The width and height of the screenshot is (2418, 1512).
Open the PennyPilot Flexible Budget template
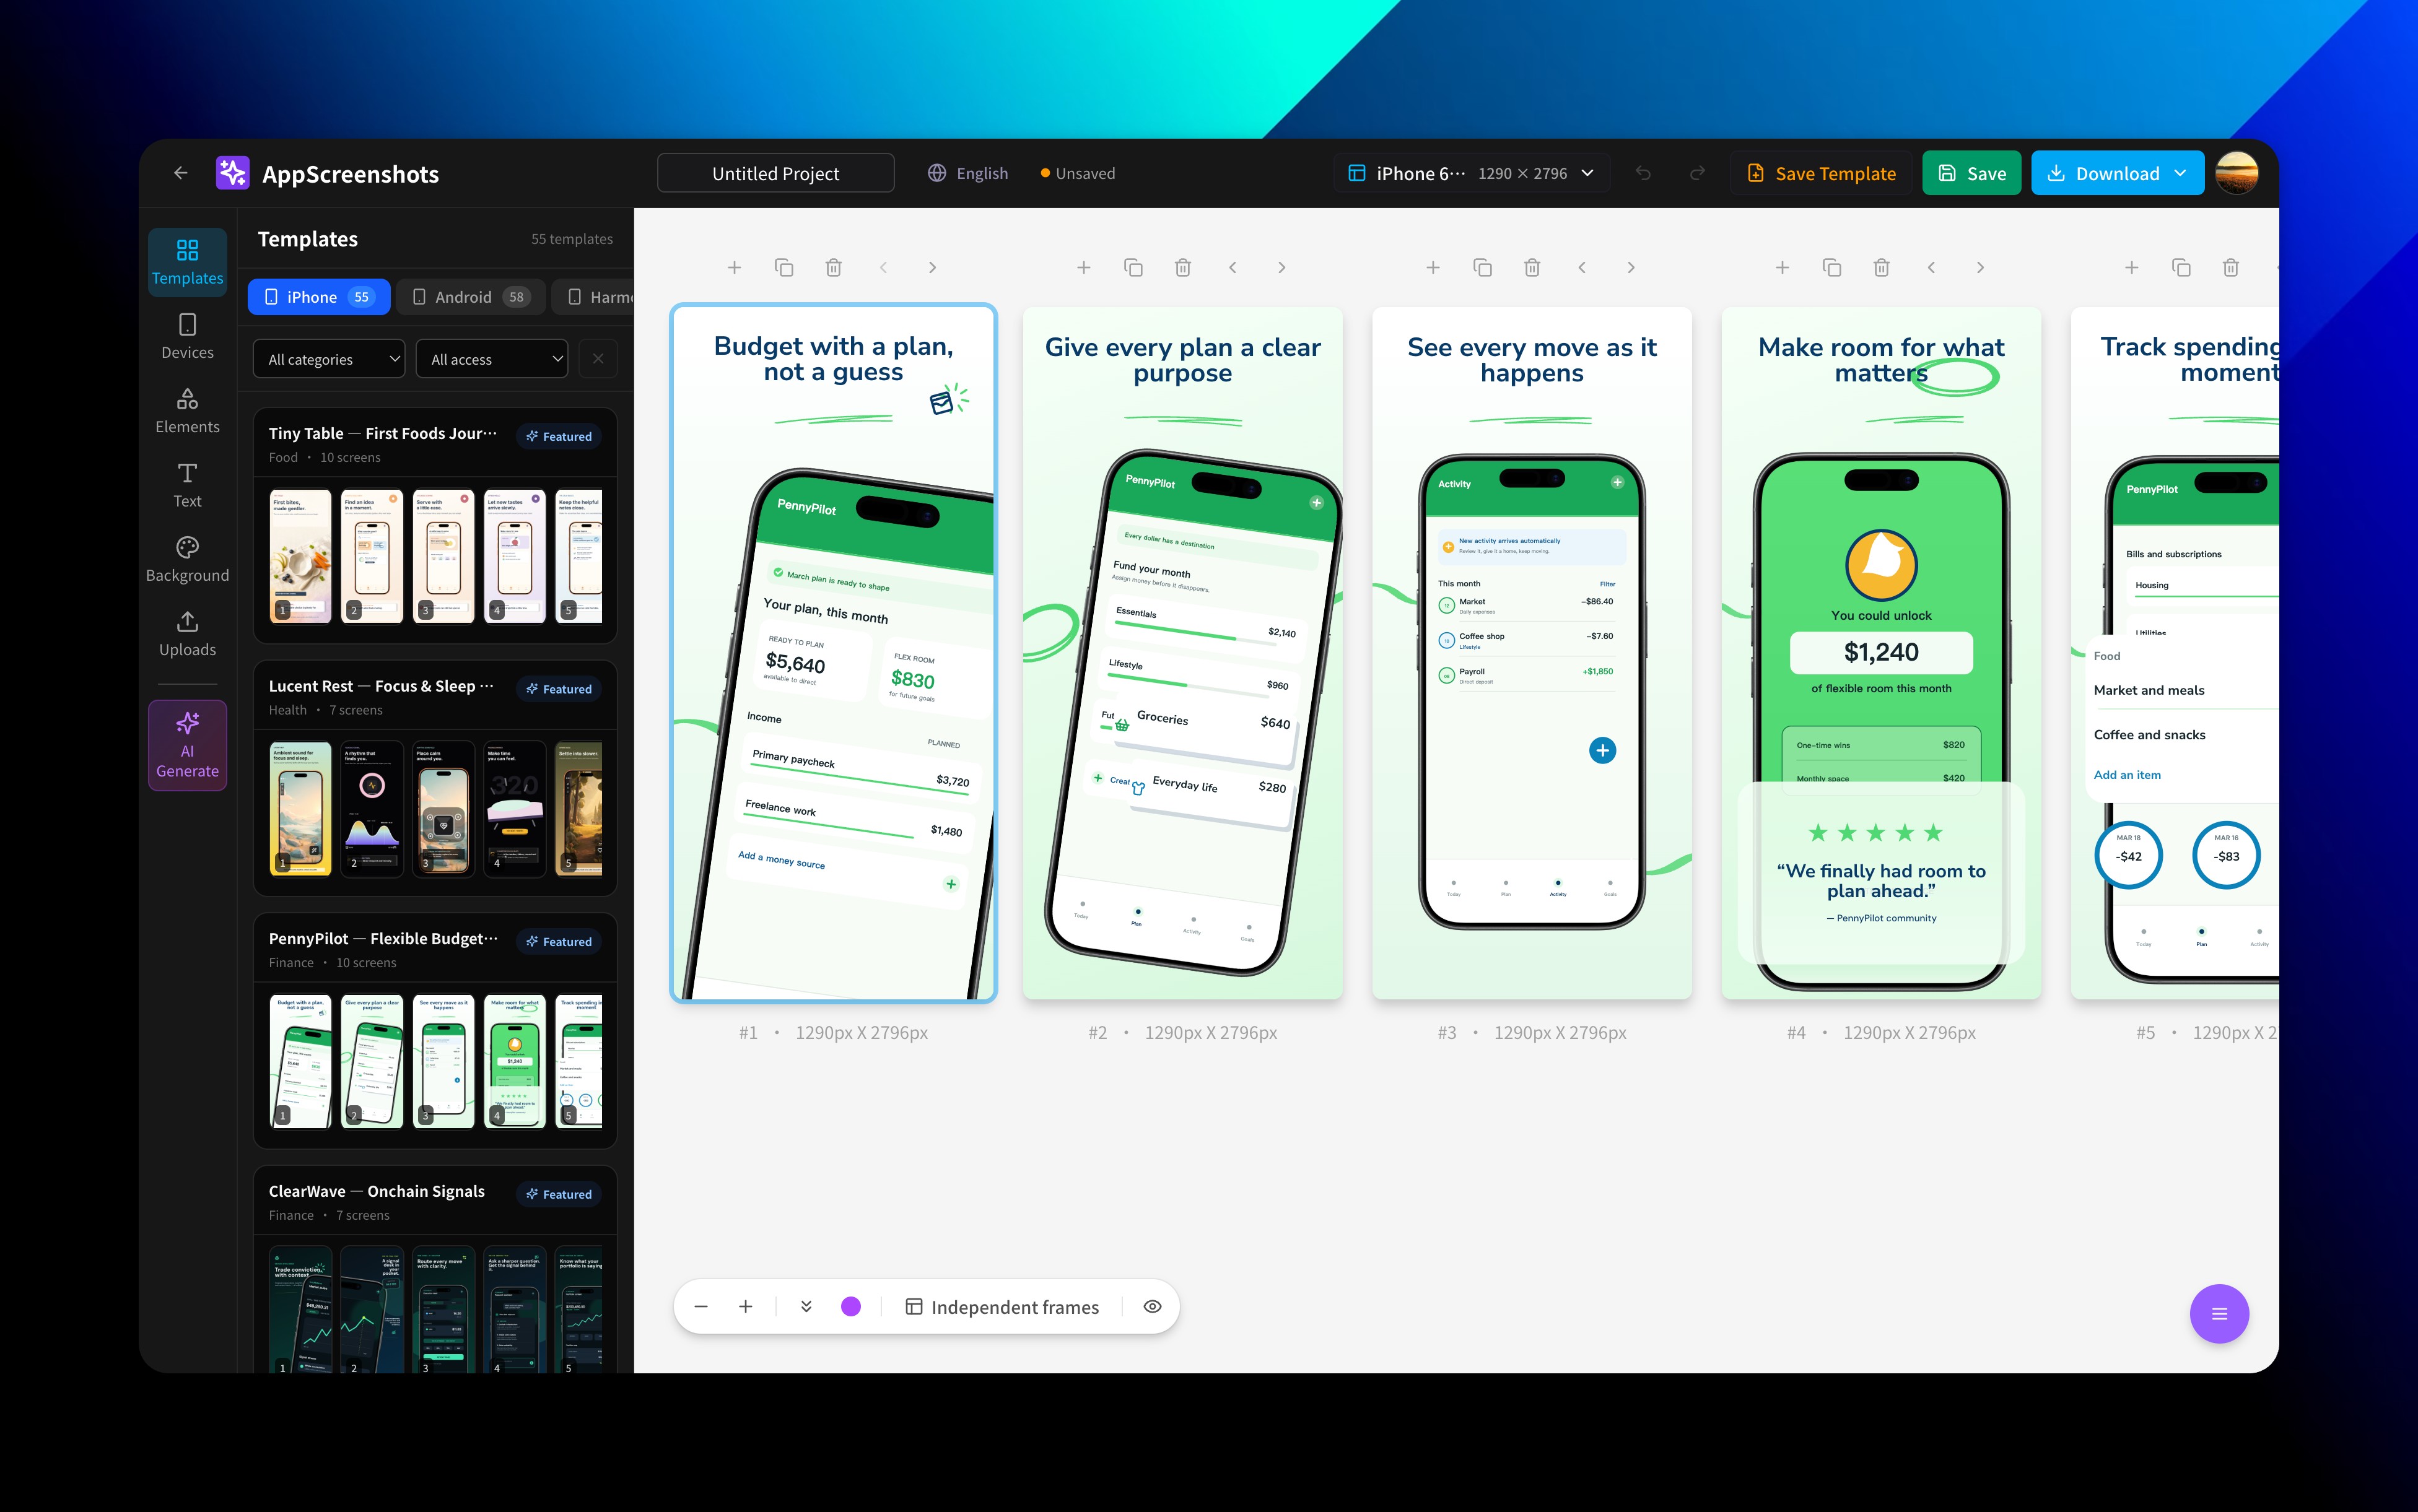pos(435,1030)
